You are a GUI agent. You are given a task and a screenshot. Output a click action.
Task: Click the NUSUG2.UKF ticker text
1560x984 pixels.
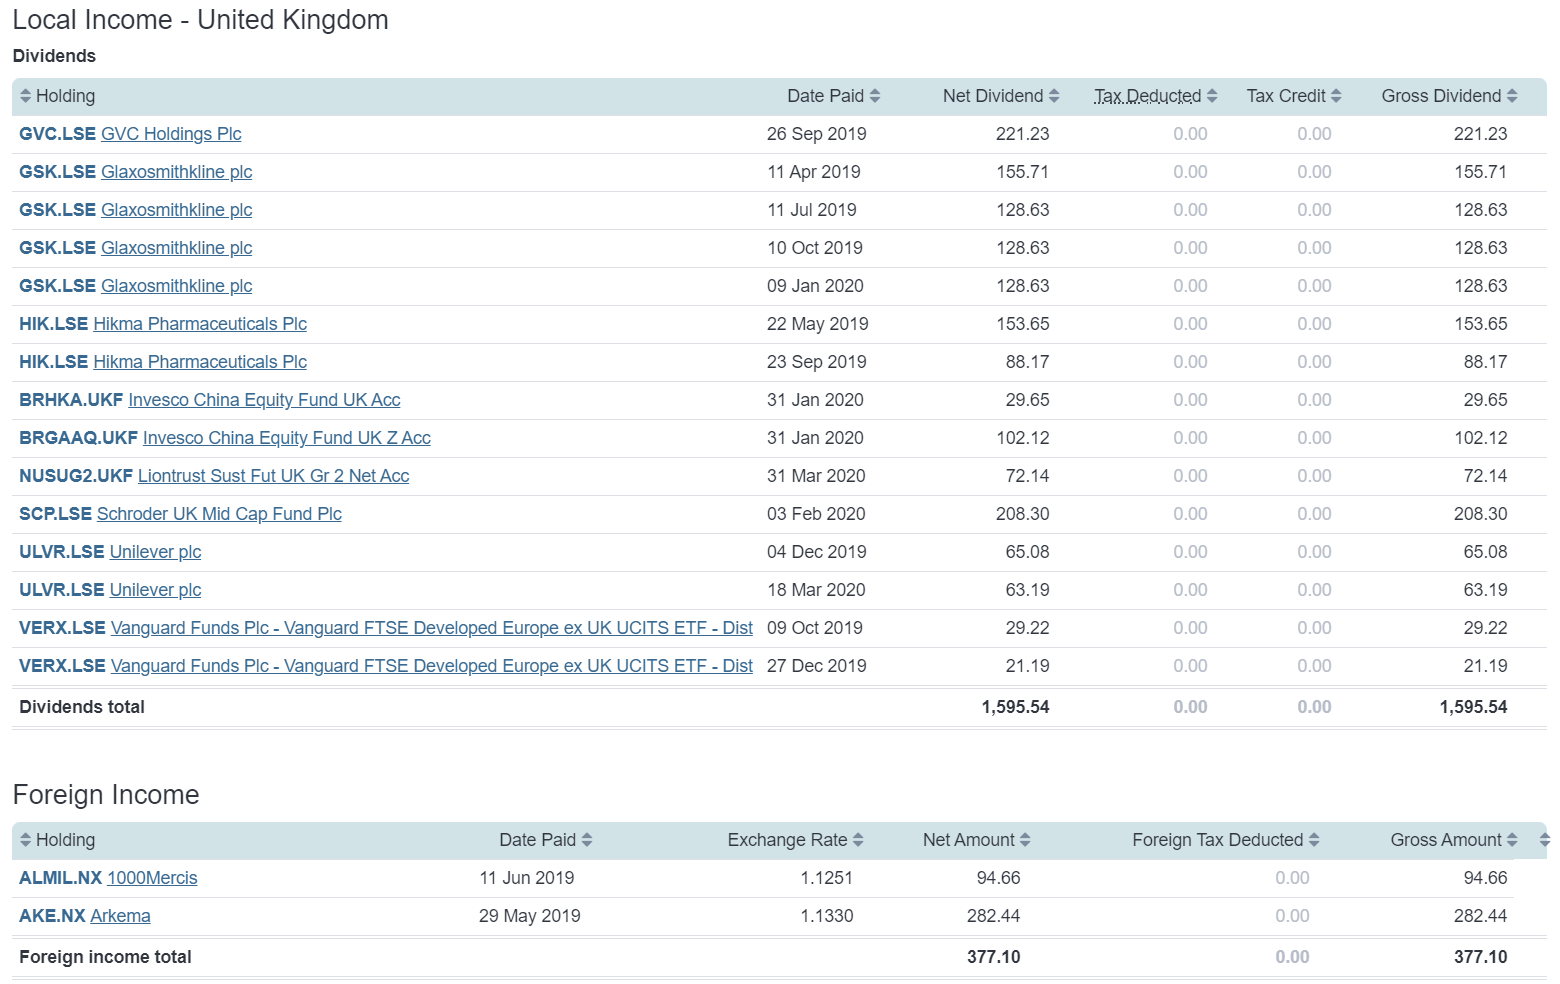(x=76, y=476)
